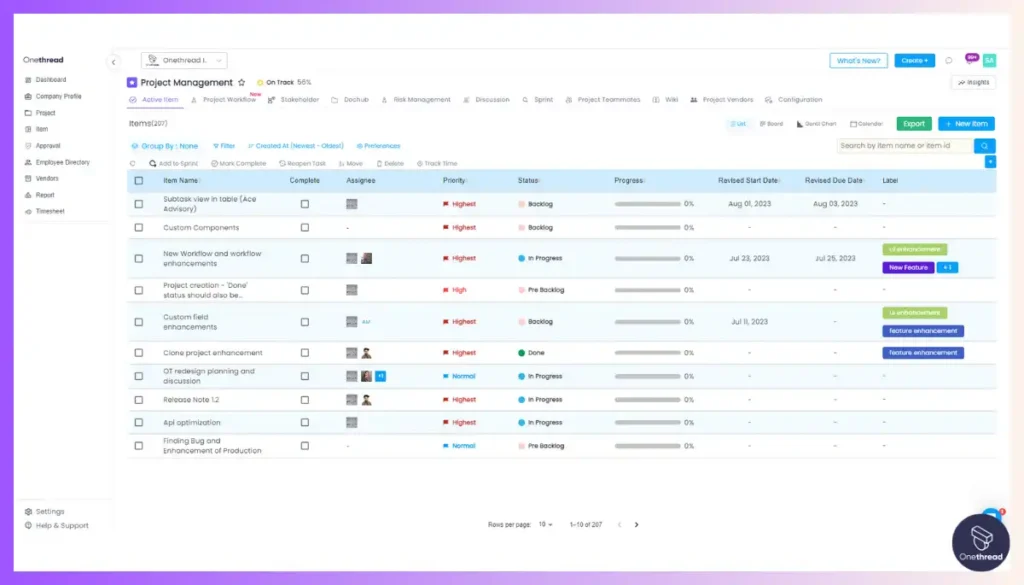Viewport: 1024px width, 585px height.
Task: Open Approval in the sidebar
Action: [x=42, y=146]
